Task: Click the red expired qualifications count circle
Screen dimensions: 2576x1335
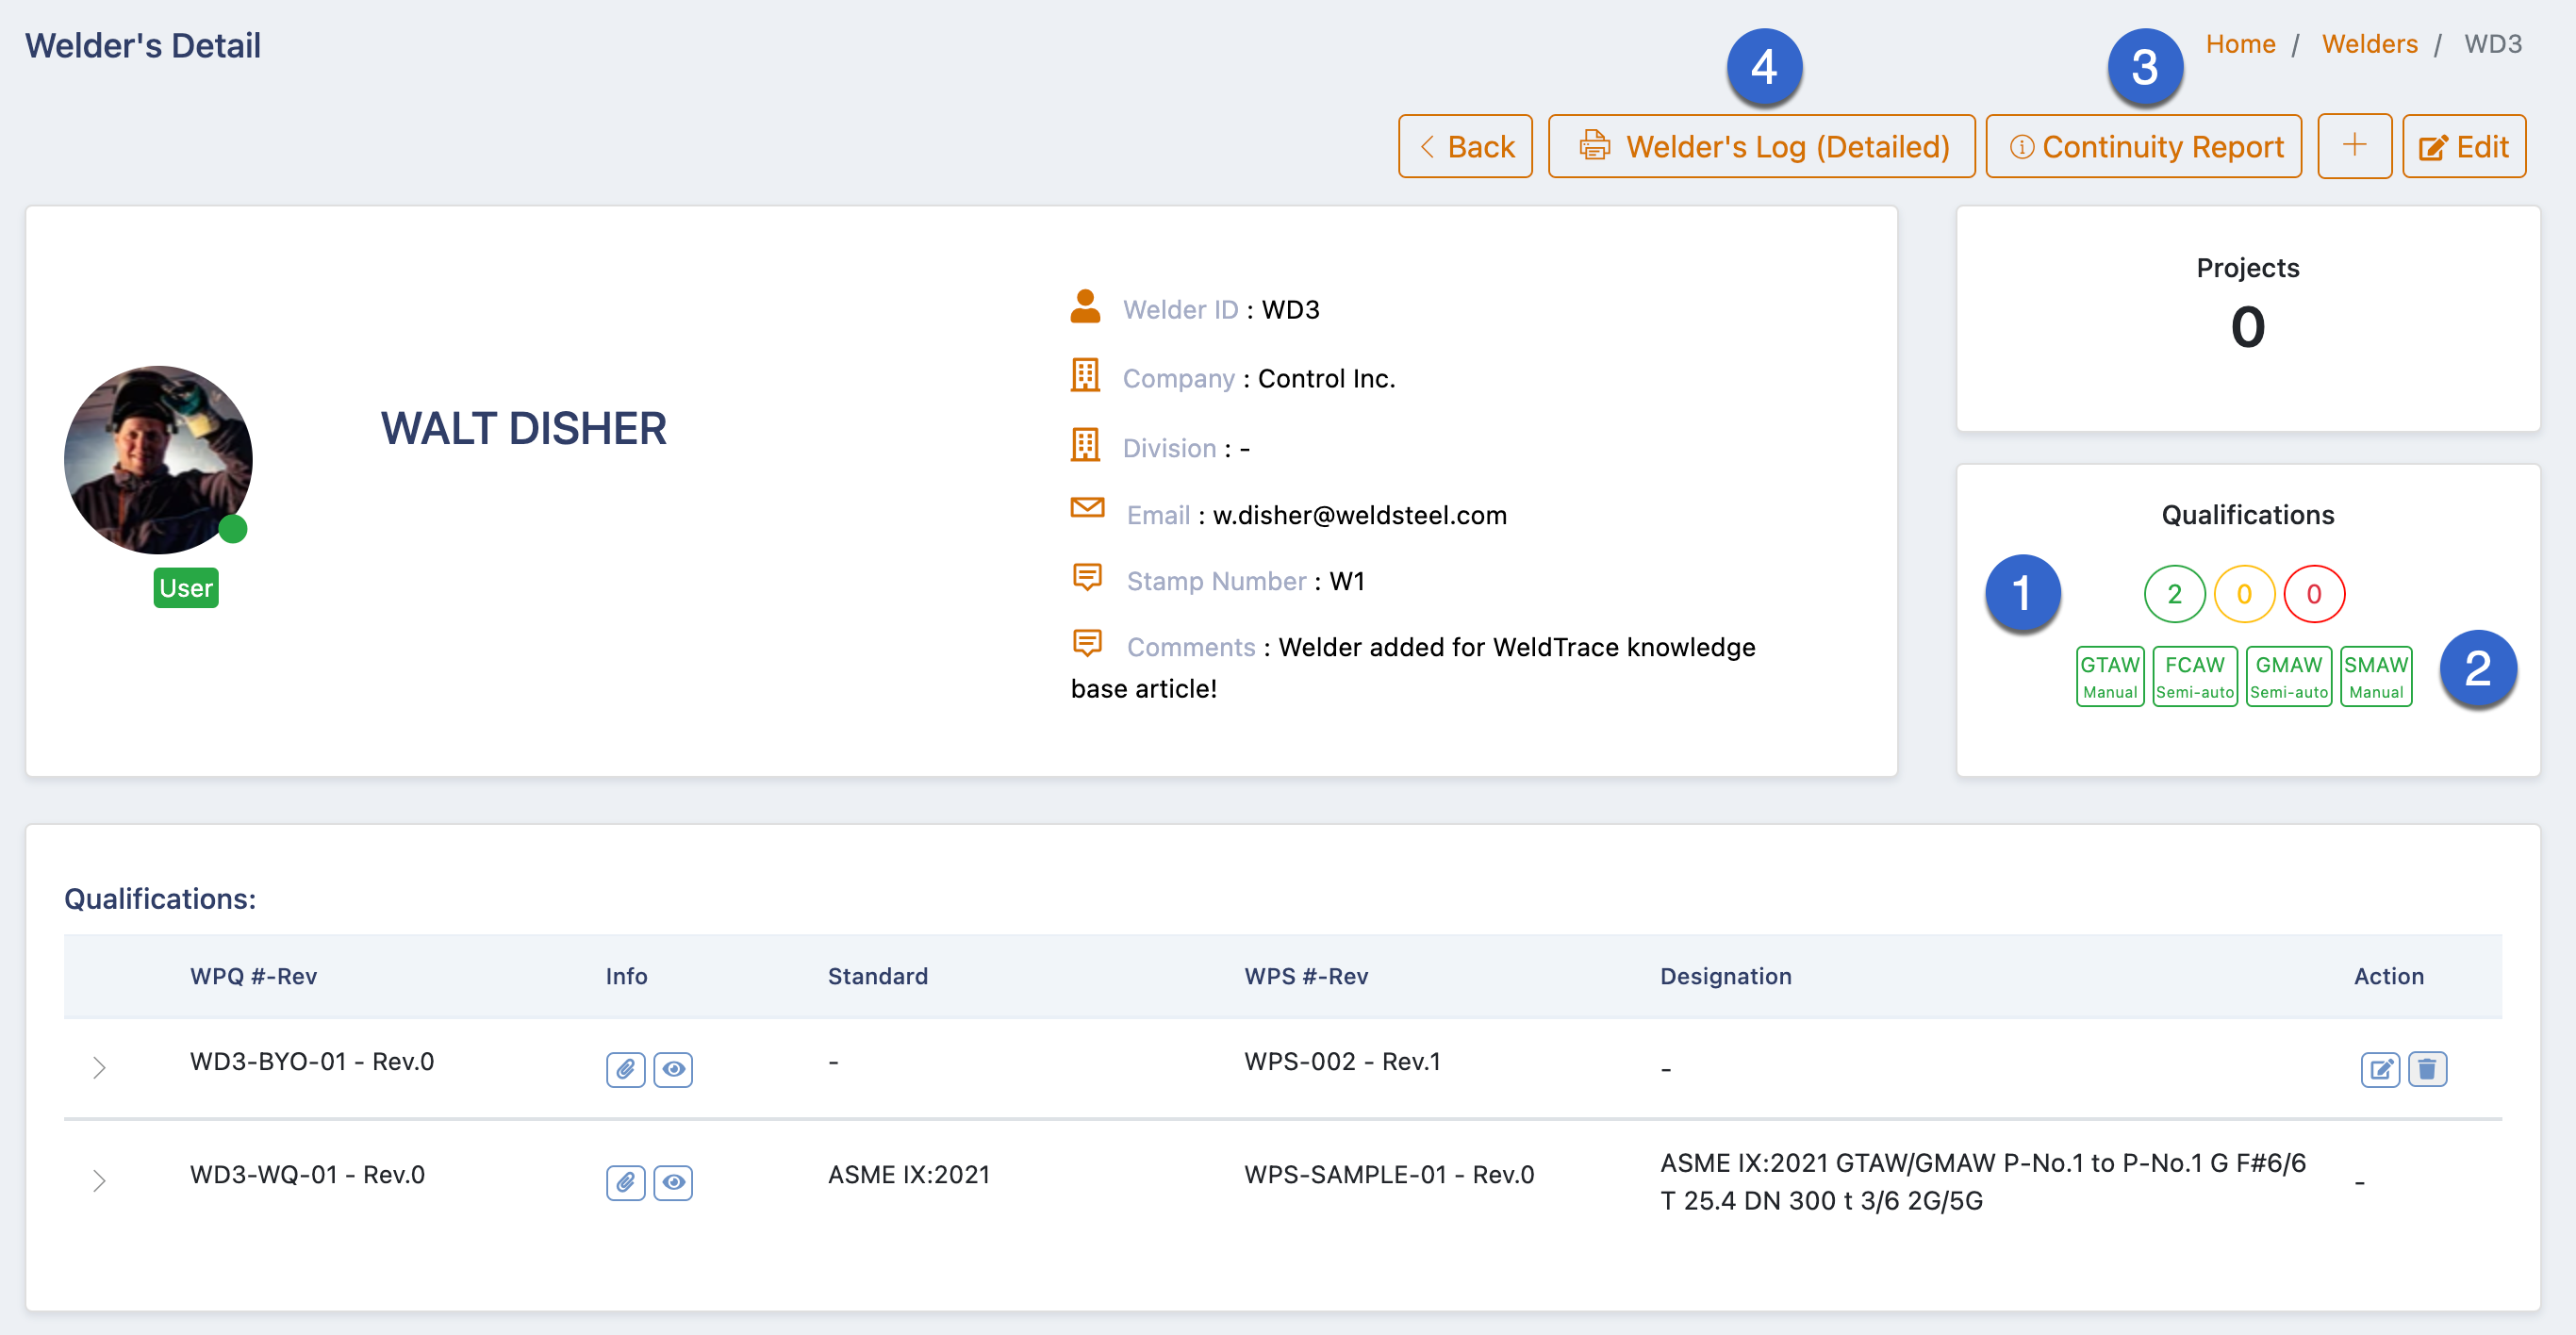Action: [2314, 594]
